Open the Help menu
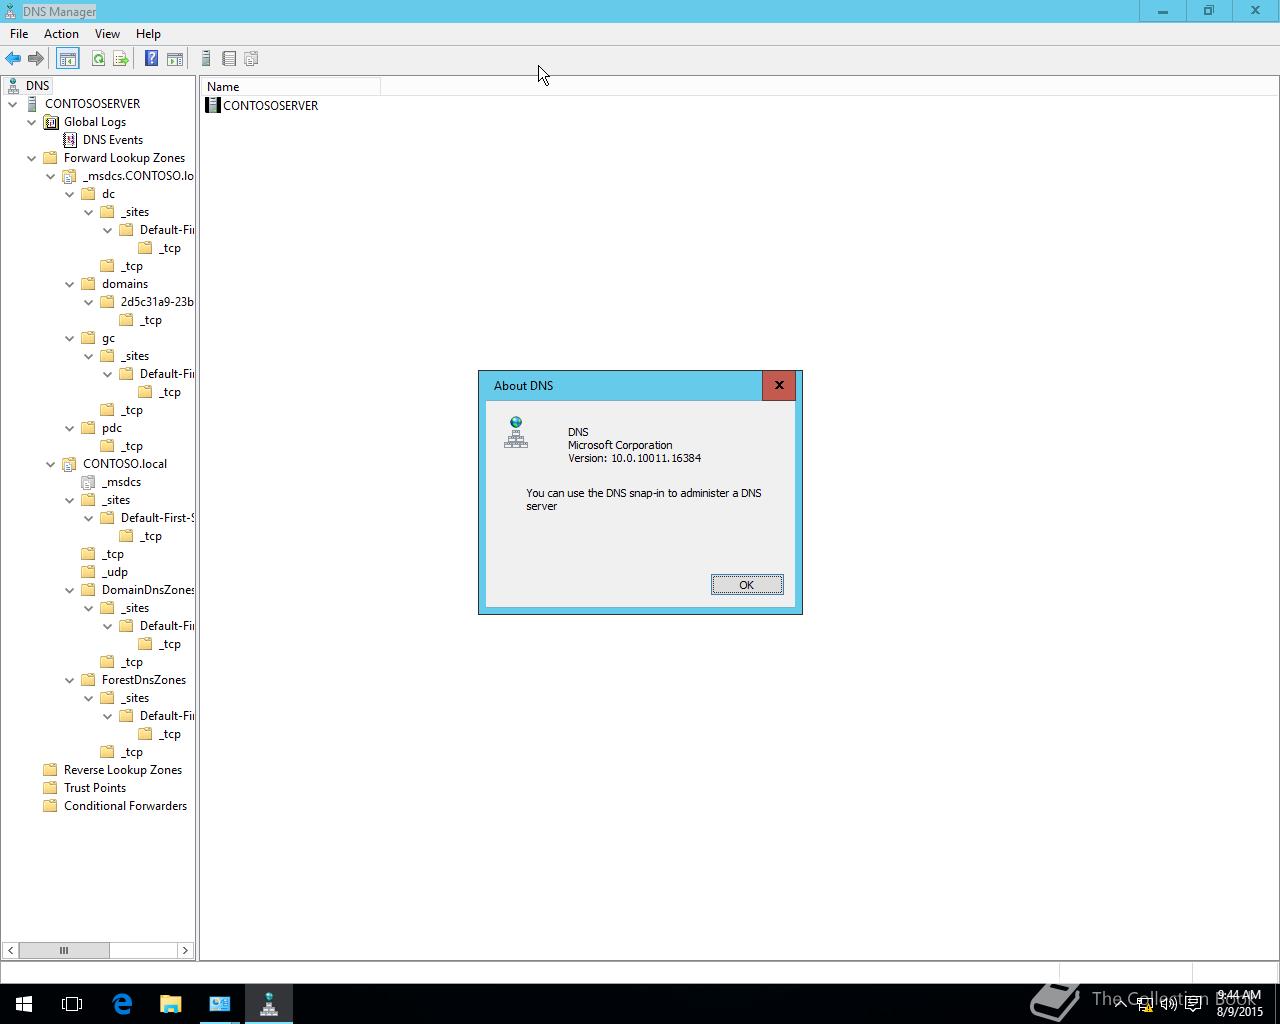Viewport: 1280px width, 1024px height. (148, 34)
